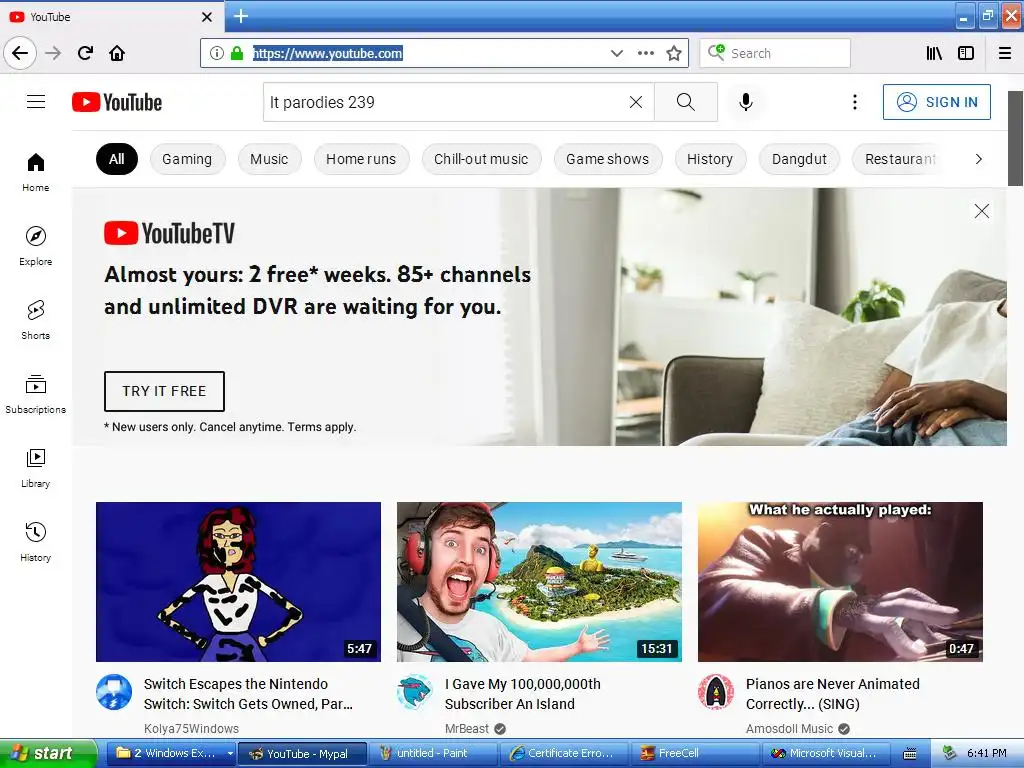Open title I Gave My 100,000,000th Subscriber
The image size is (1024, 768).
(522, 694)
